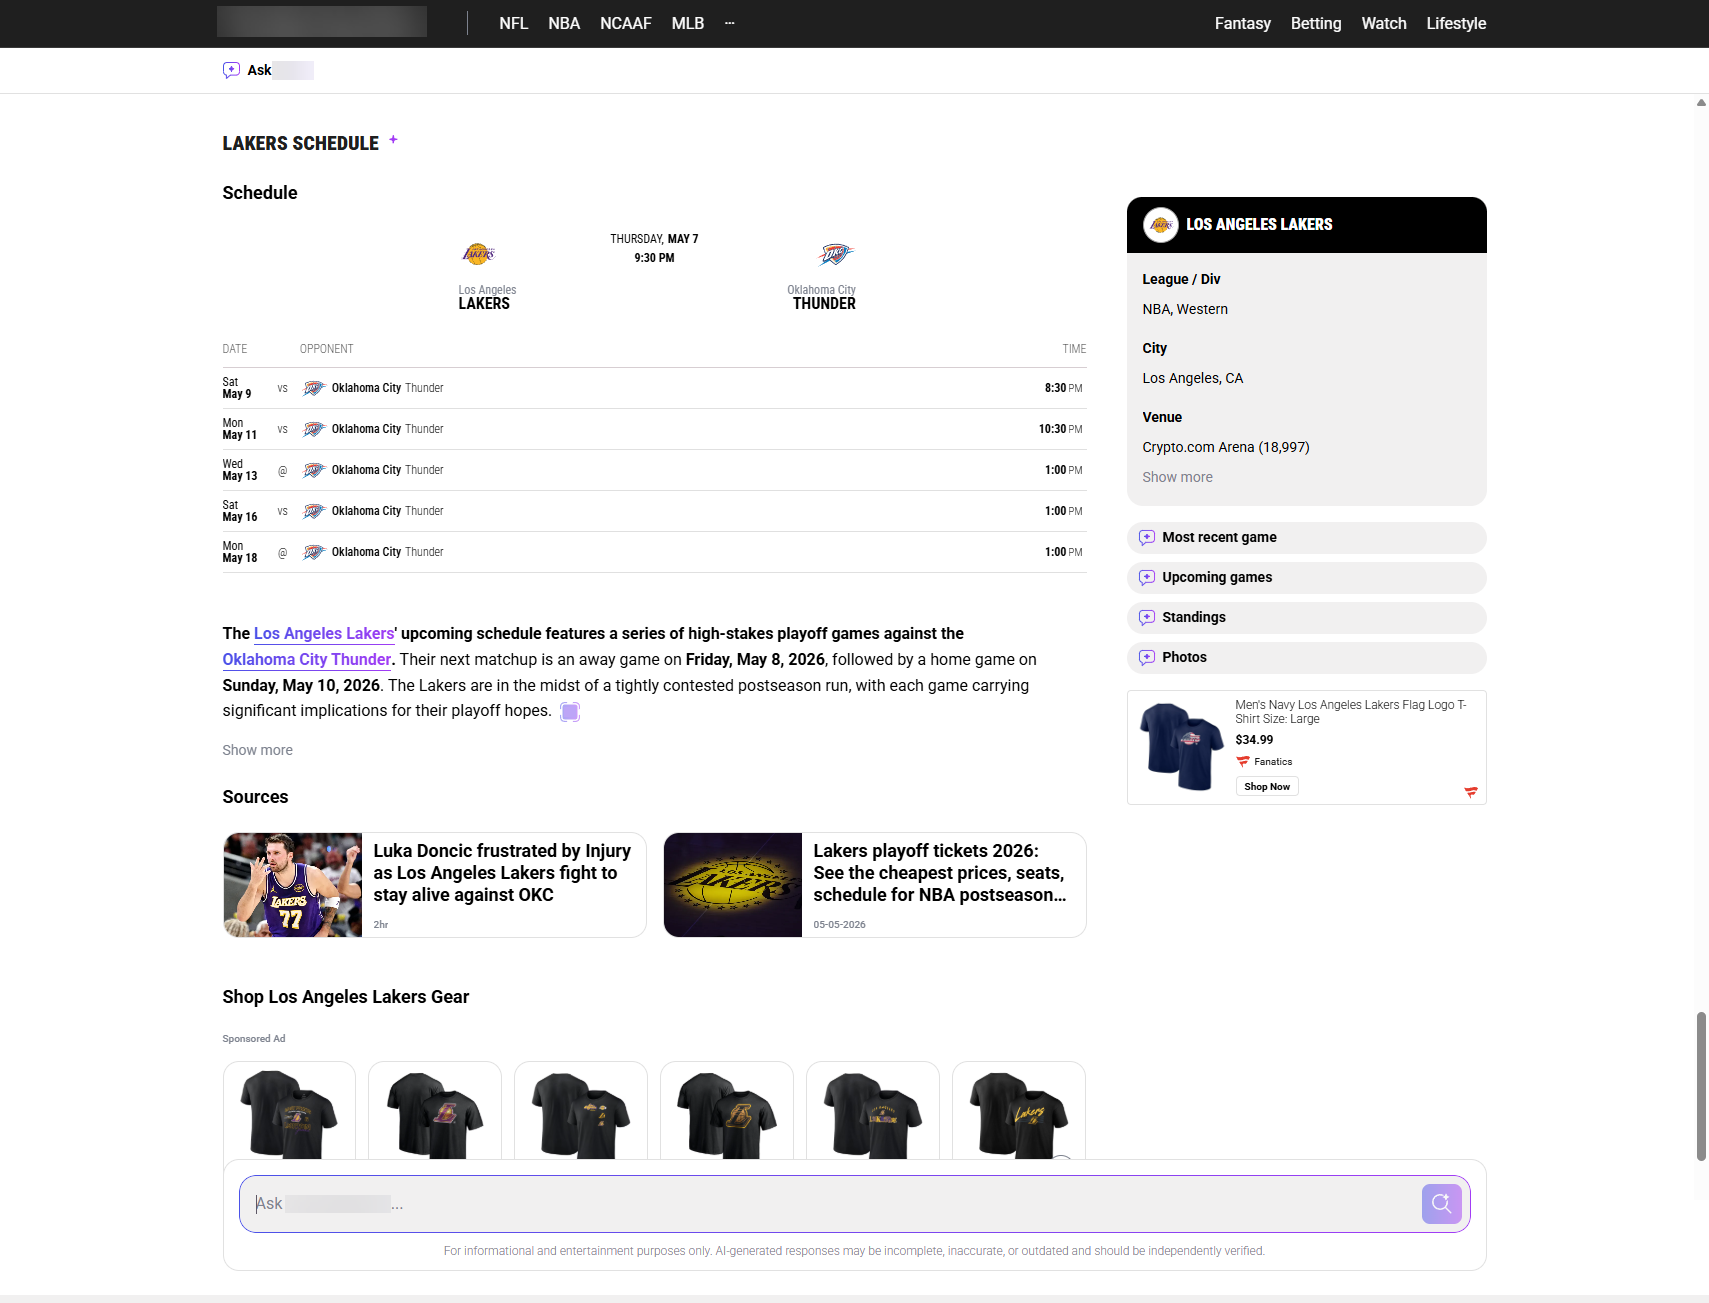The height and width of the screenshot is (1303, 1709).
Task: Click the Fanatics flag logo next to price
Action: (x=1243, y=762)
